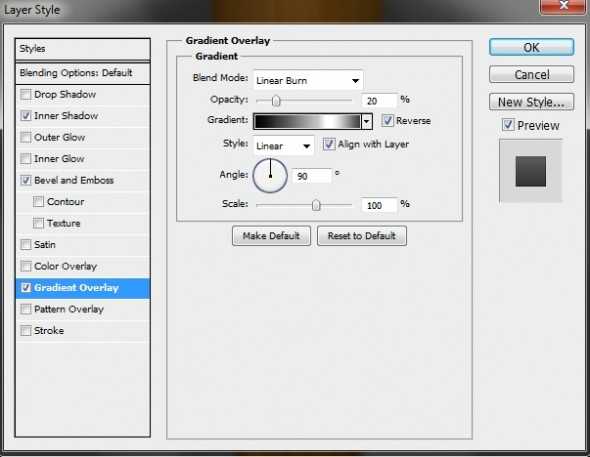This screenshot has width=590, height=457.
Task: Click the Opacity slider handle
Action: click(x=276, y=100)
